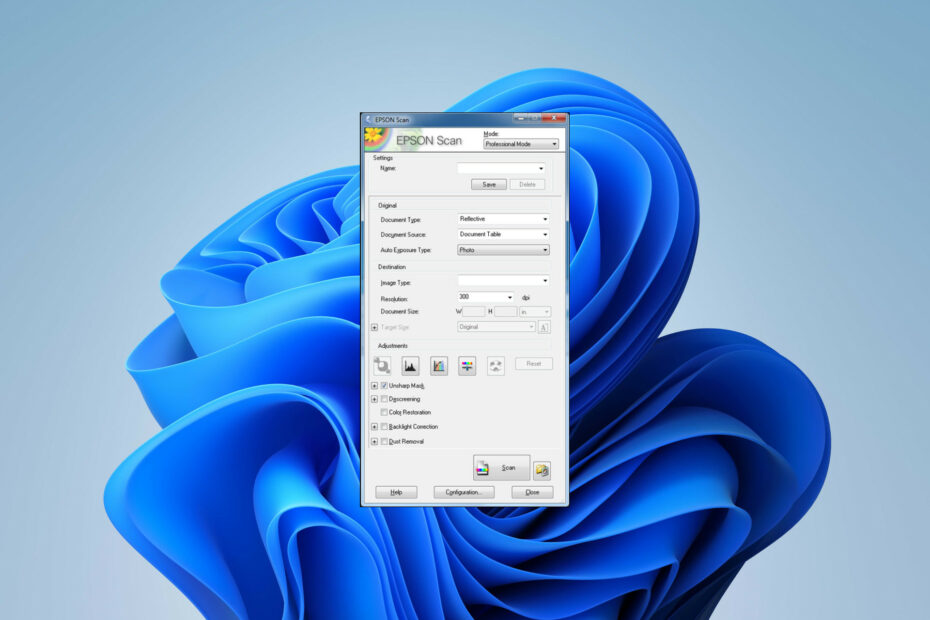The height and width of the screenshot is (620, 930).
Task: Open the Image Type dropdown
Action: pyautogui.click(x=503, y=281)
